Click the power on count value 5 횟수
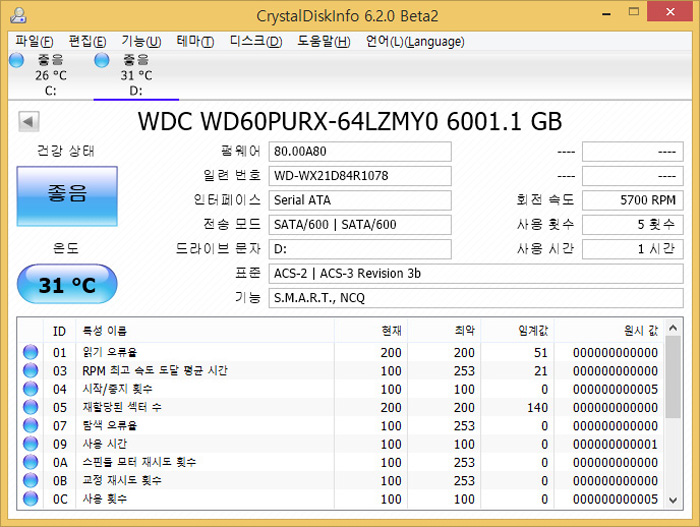This screenshot has height=527, width=700. [x=633, y=225]
